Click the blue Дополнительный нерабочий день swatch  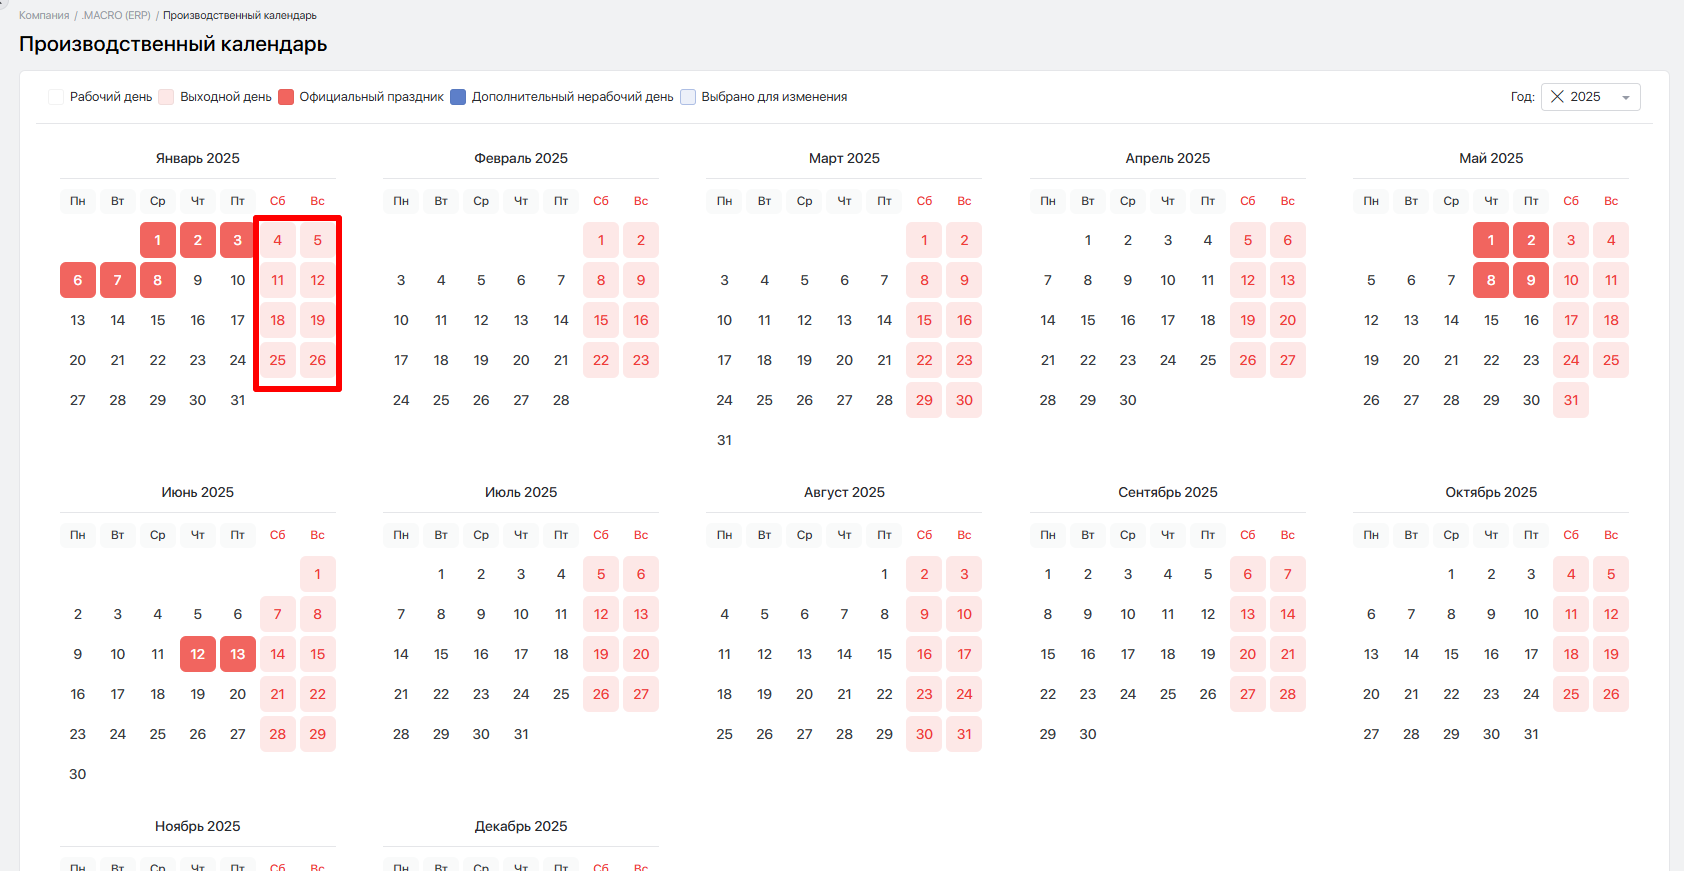click(458, 97)
